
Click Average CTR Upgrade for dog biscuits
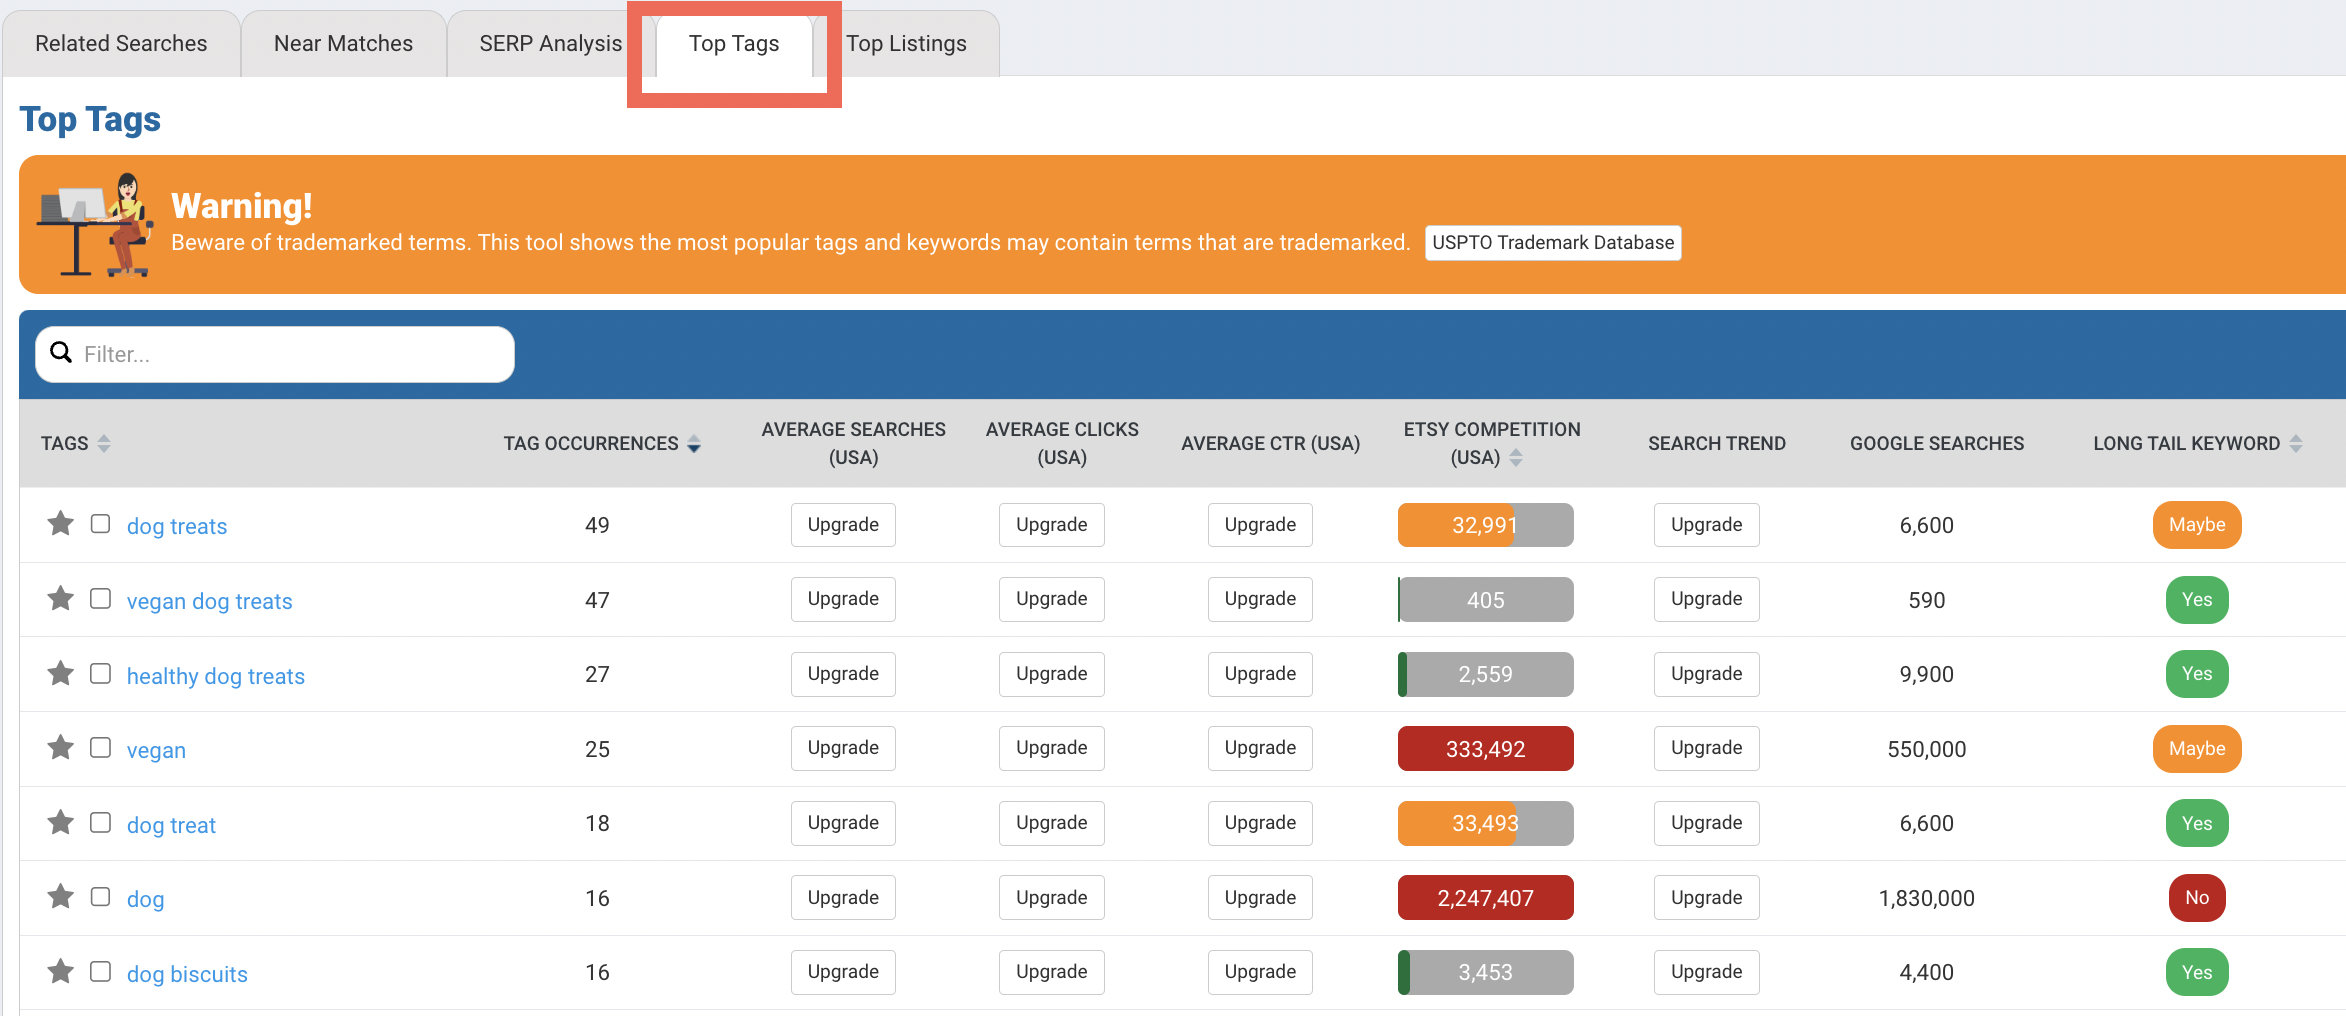coord(1260,972)
